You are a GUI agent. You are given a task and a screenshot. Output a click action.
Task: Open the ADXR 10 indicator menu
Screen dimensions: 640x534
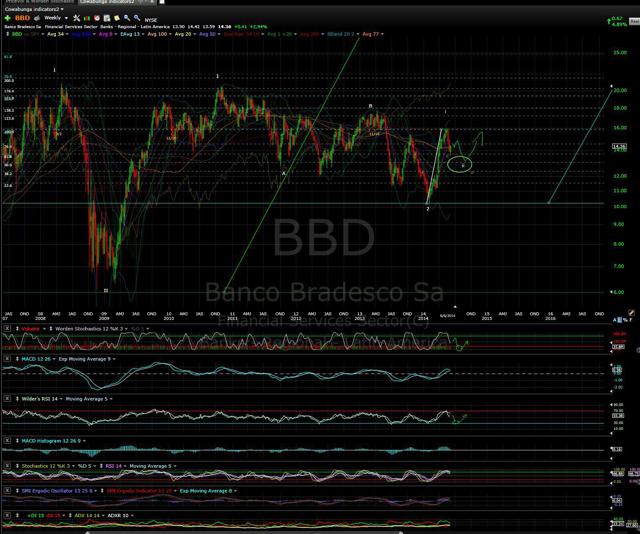click(x=120, y=516)
